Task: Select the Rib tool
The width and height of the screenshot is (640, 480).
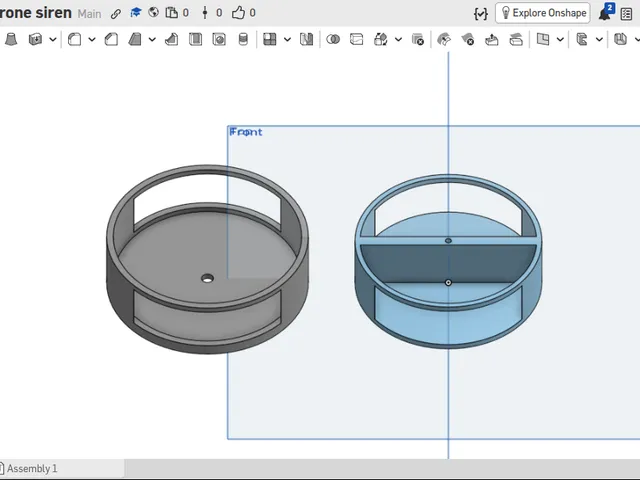Action: (x=171, y=40)
